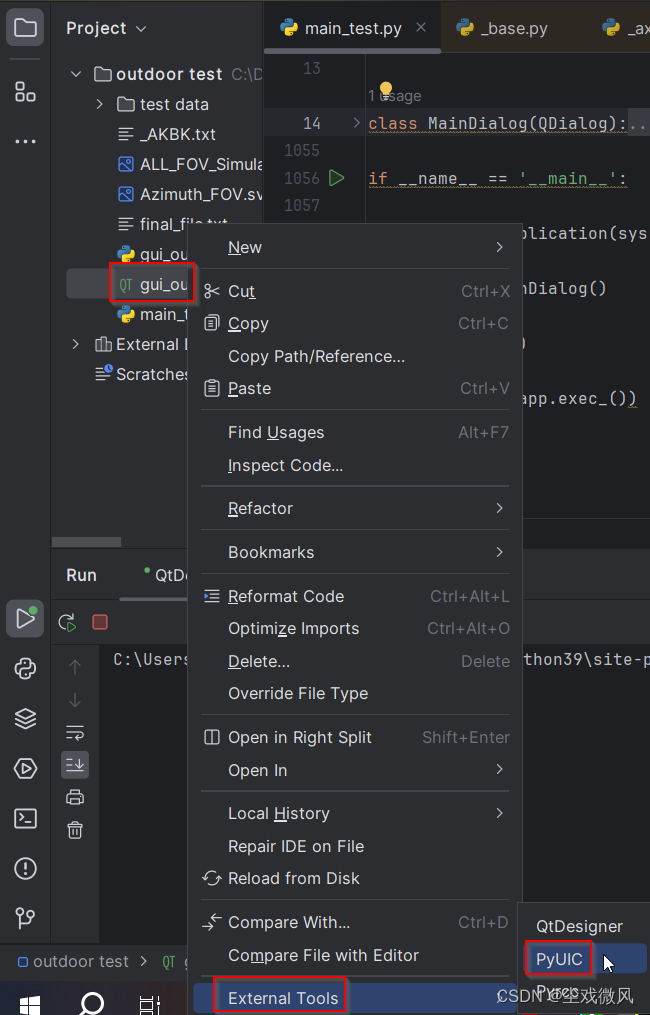Stop the running process with red square icon
The height and width of the screenshot is (1015, 650).
tap(98, 621)
